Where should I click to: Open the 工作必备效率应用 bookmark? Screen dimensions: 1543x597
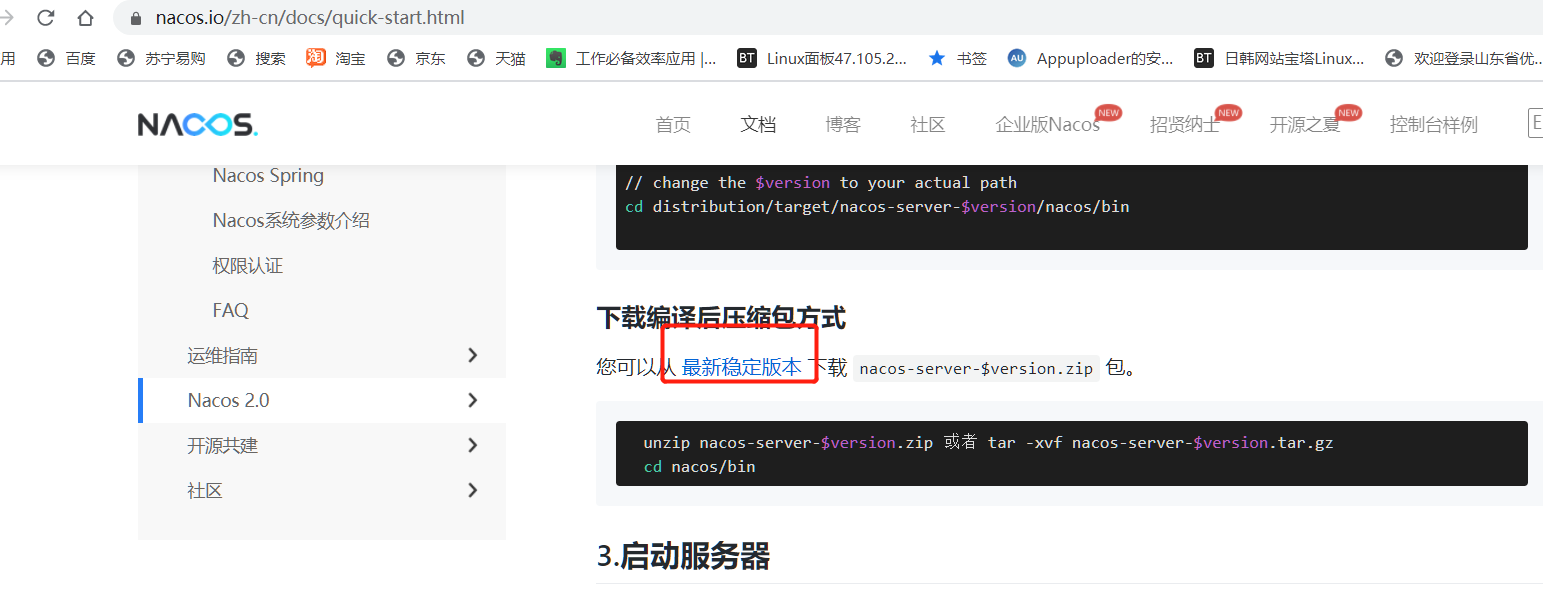pyautogui.click(x=631, y=58)
